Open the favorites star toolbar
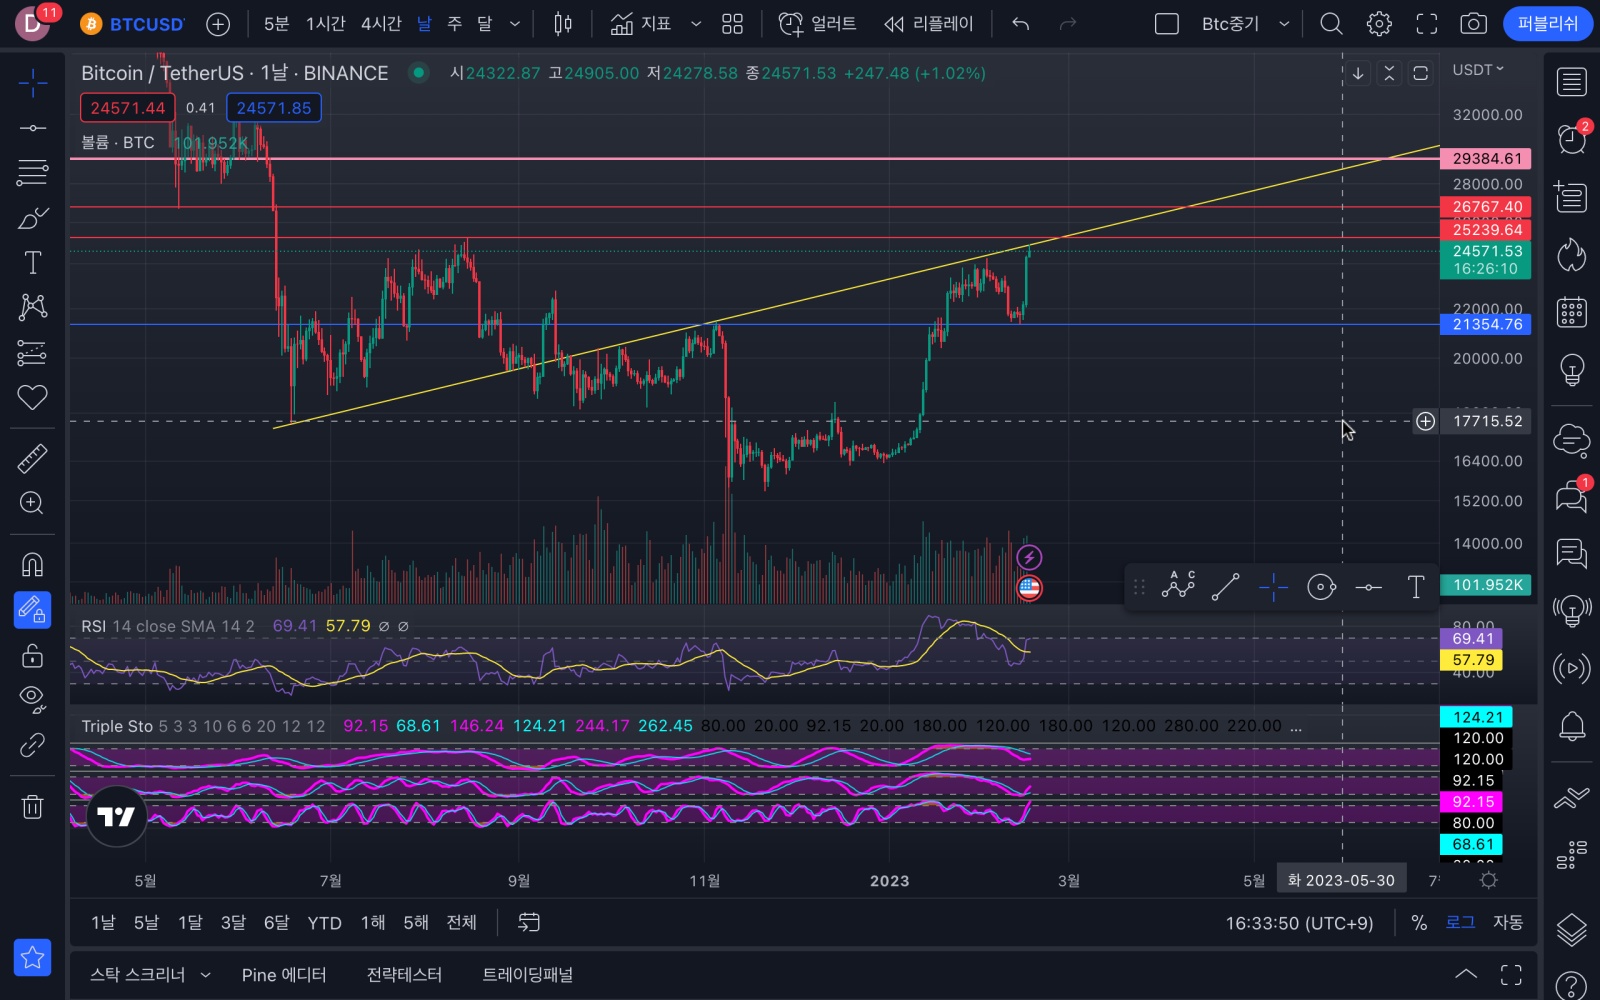 pos(32,958)
